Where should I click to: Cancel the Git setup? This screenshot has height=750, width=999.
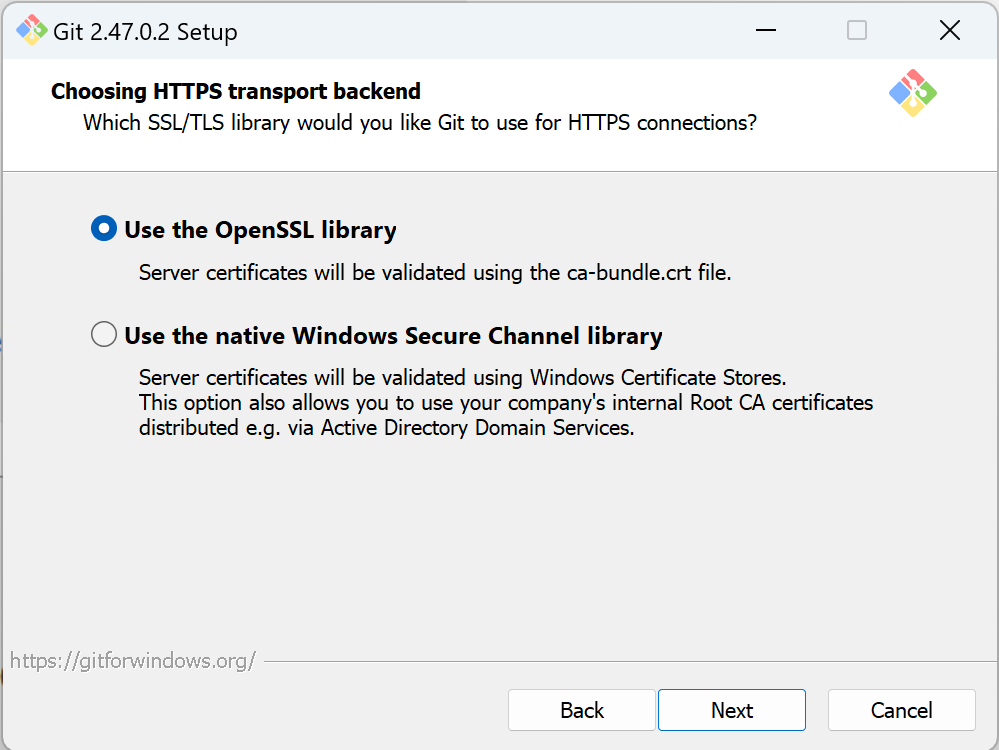[902, 710]
